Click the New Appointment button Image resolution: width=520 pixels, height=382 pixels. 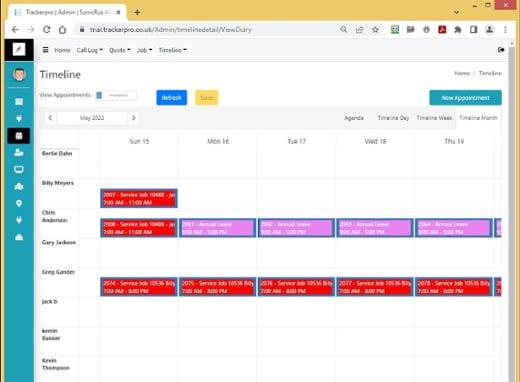tap(465, 98)
